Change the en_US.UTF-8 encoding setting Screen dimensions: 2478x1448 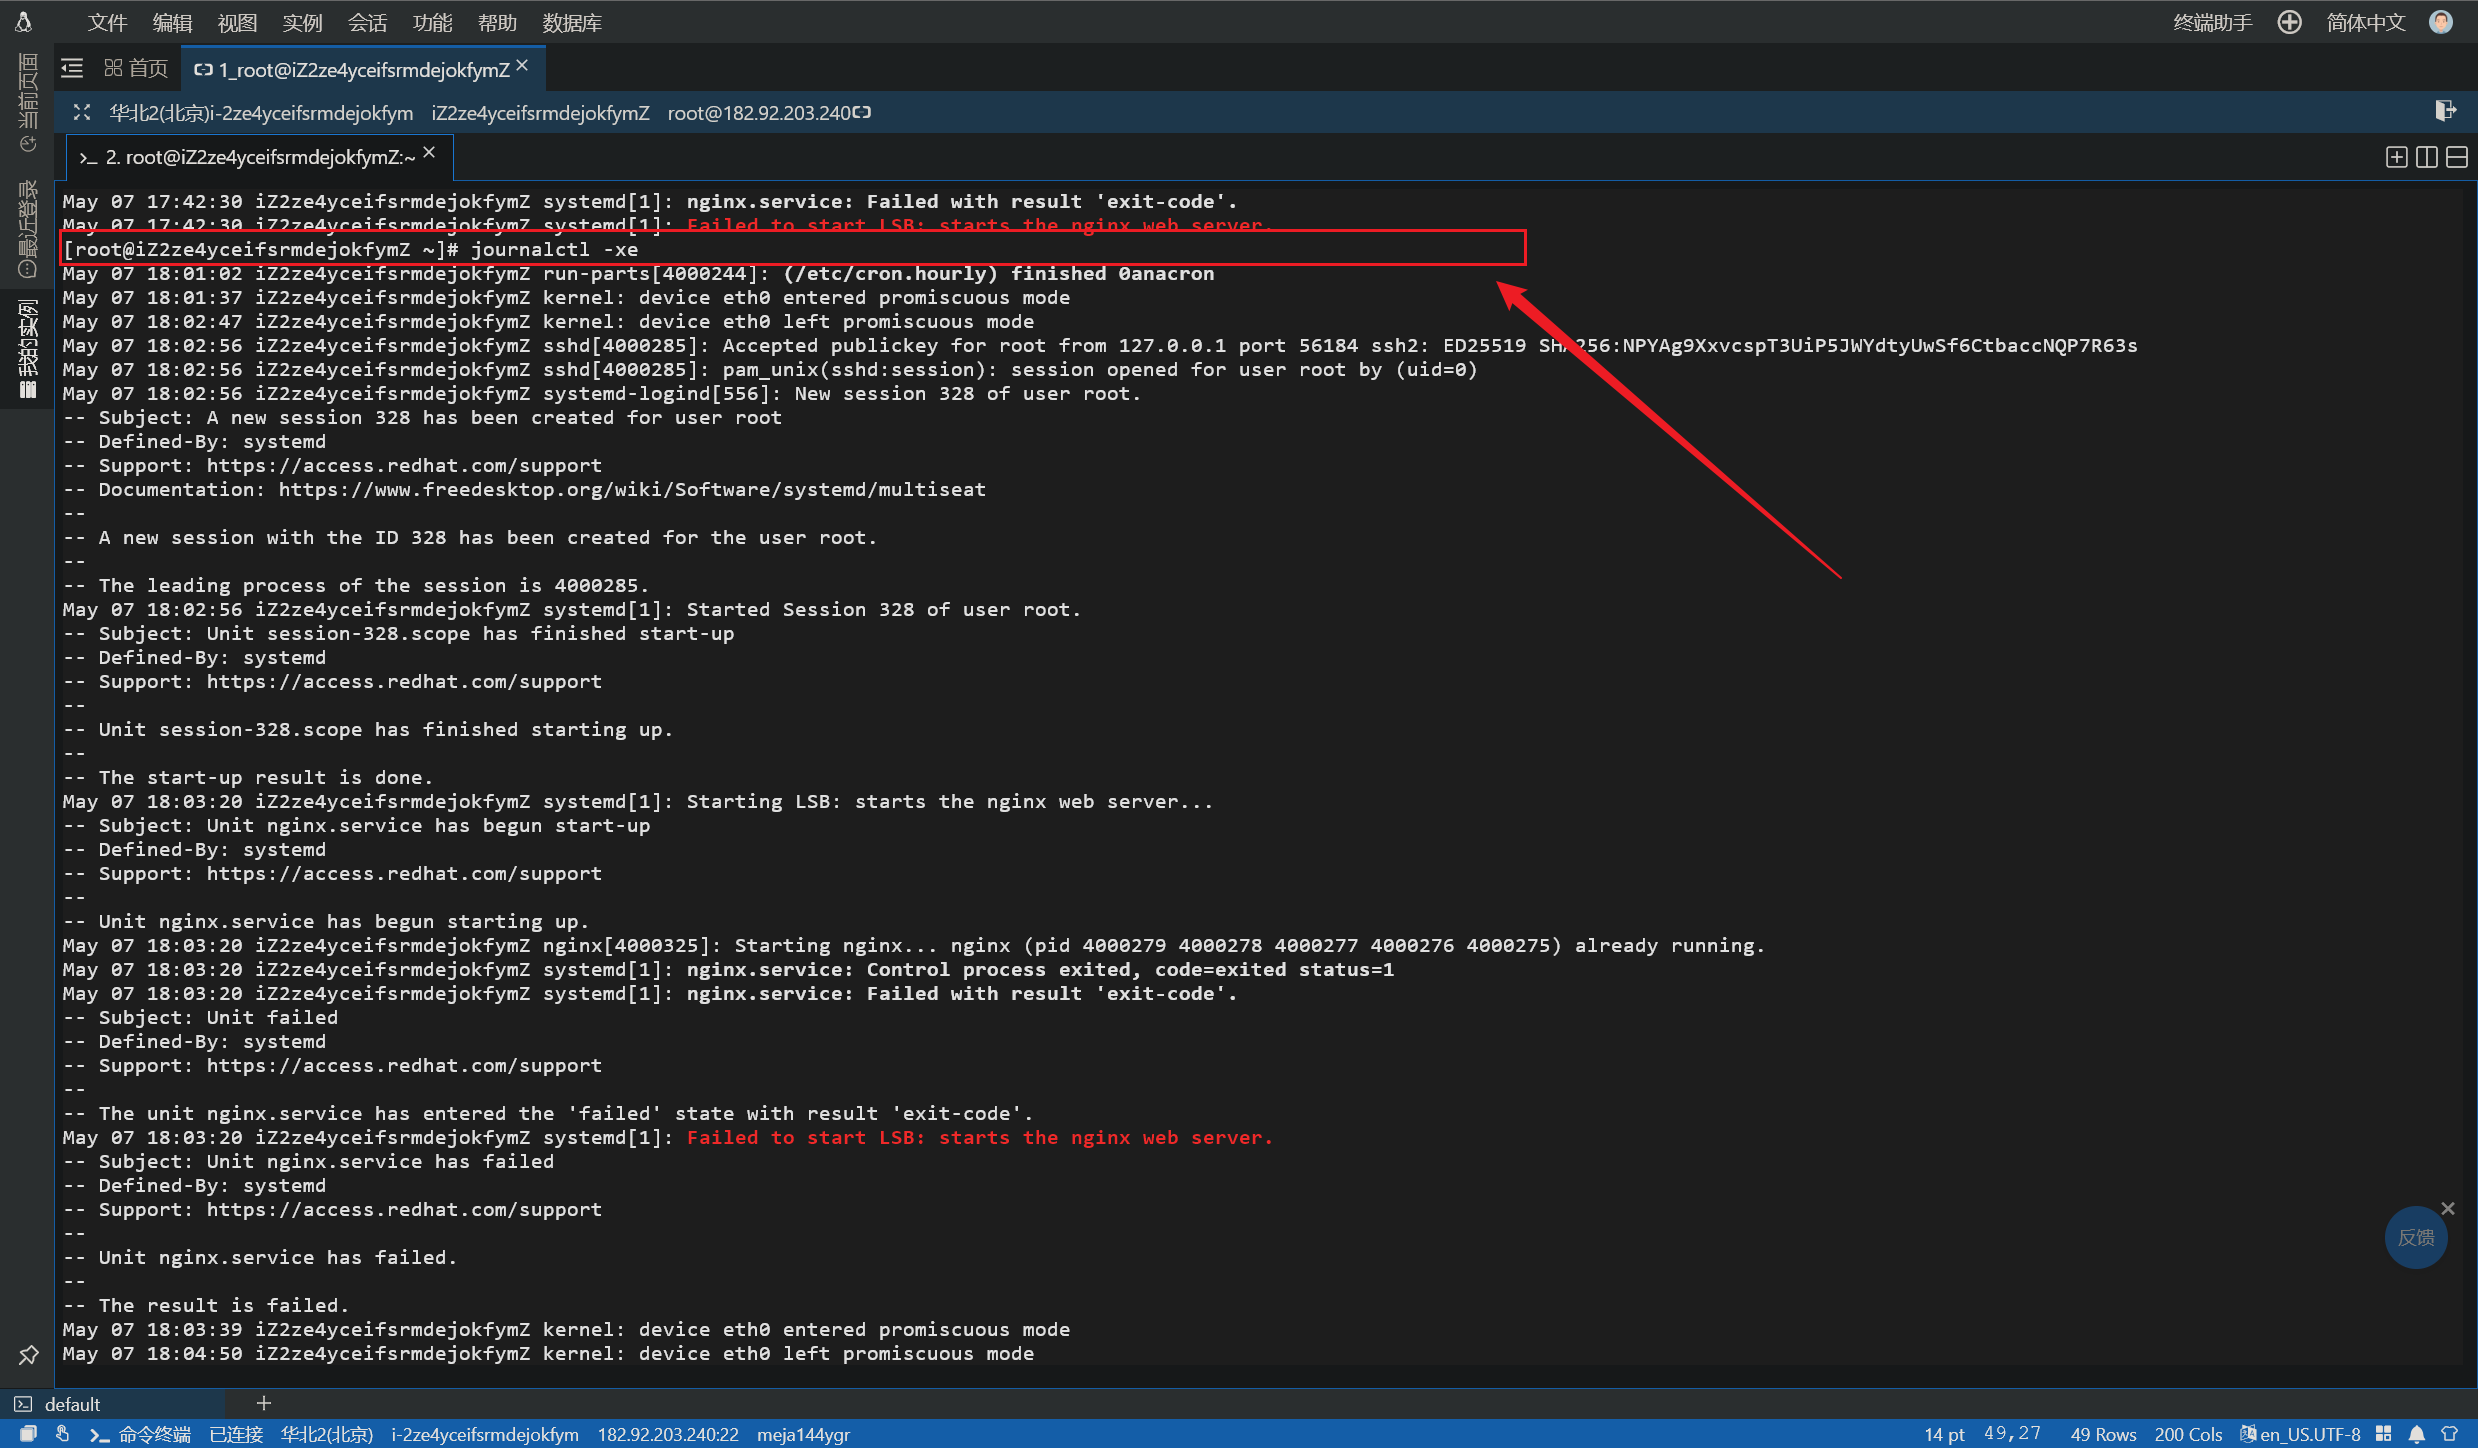(2300, 1434)
